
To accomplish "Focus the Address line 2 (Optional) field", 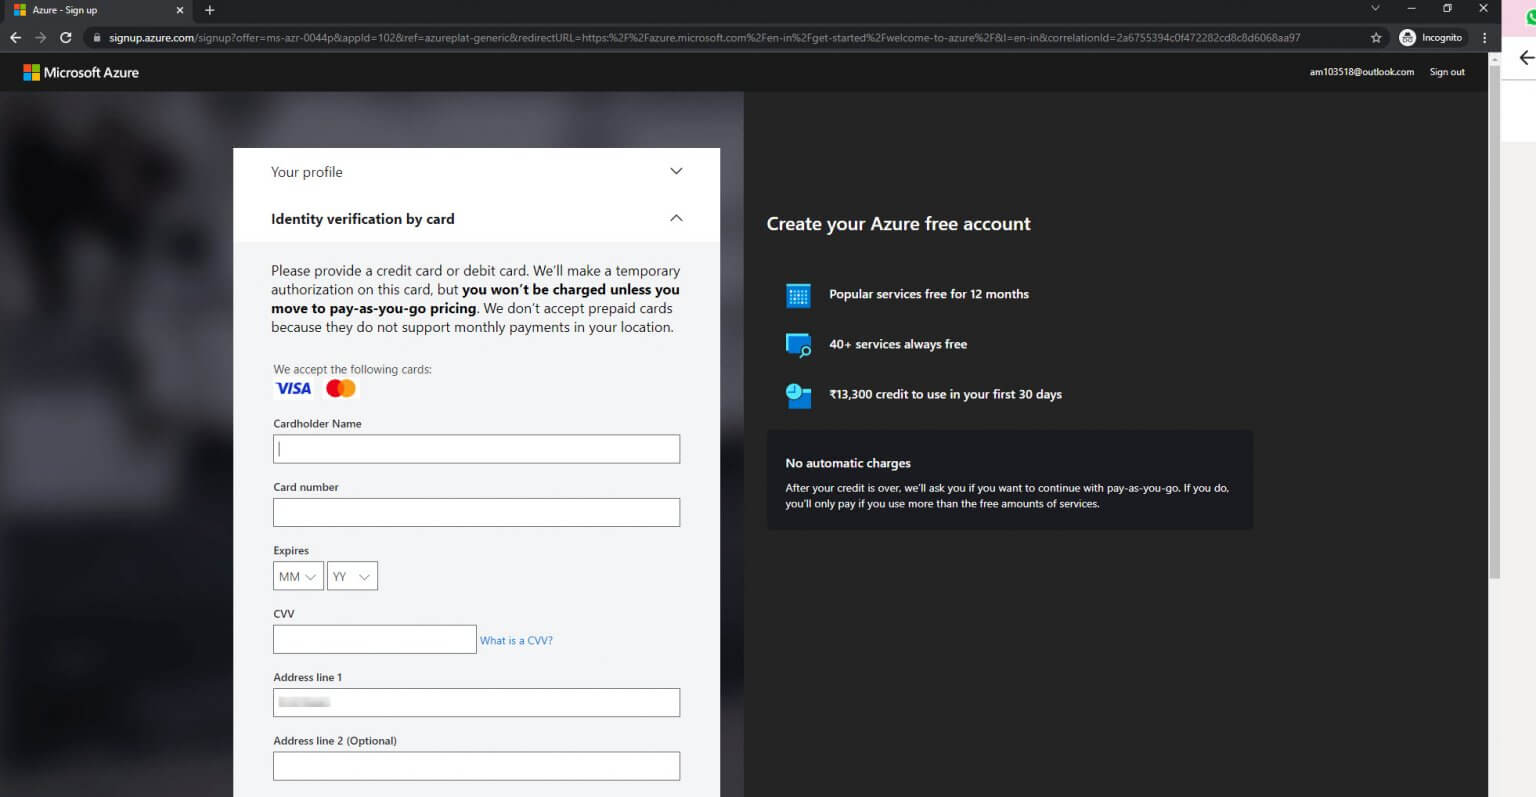I will pyautogui.click(x=476, y=766).
